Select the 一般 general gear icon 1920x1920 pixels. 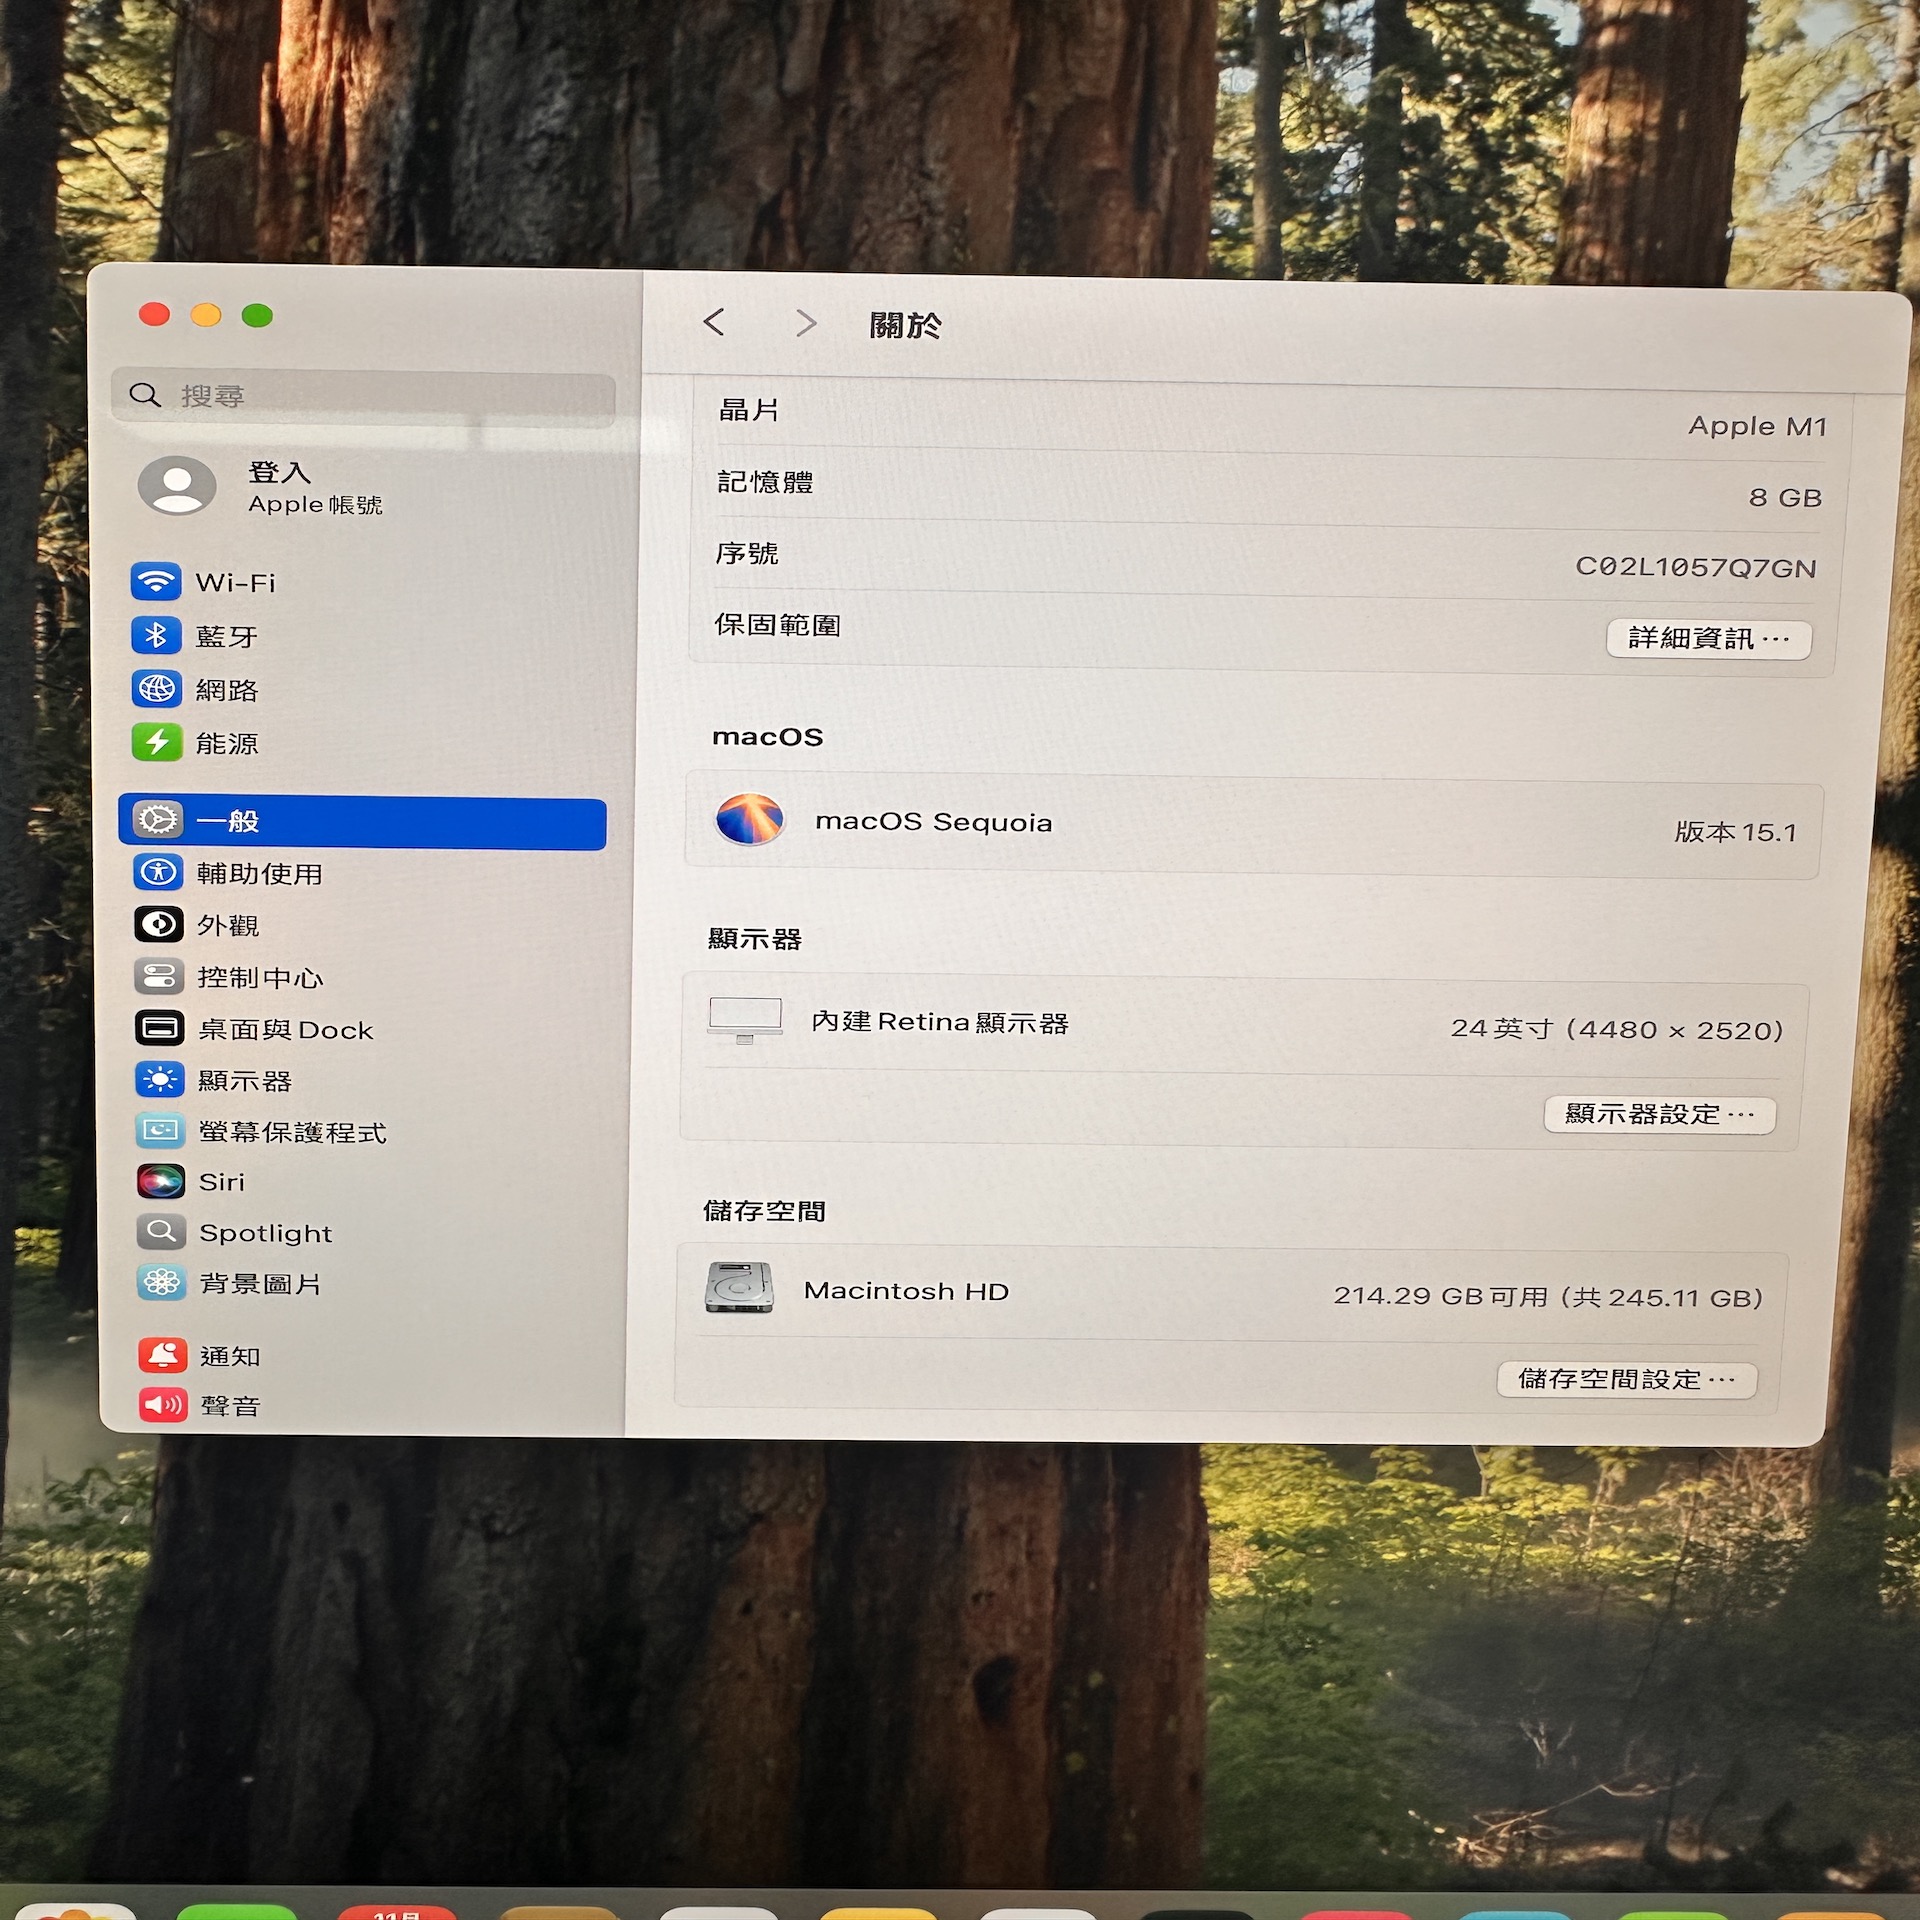158,820
